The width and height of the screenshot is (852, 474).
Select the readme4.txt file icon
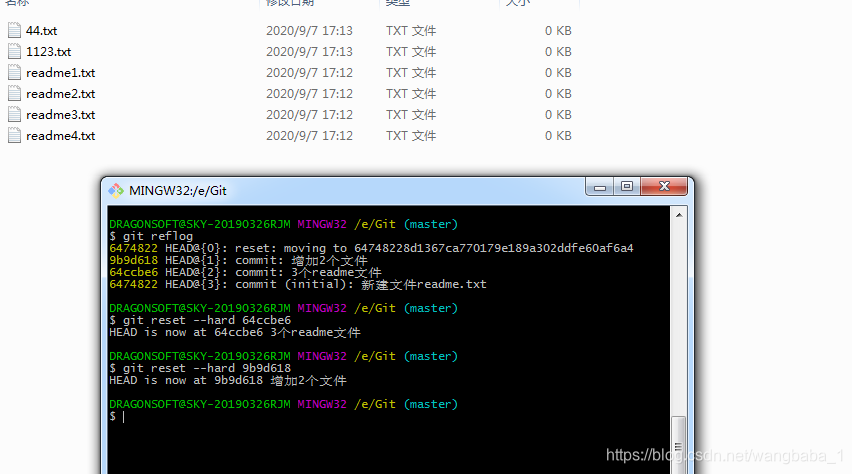15,135
